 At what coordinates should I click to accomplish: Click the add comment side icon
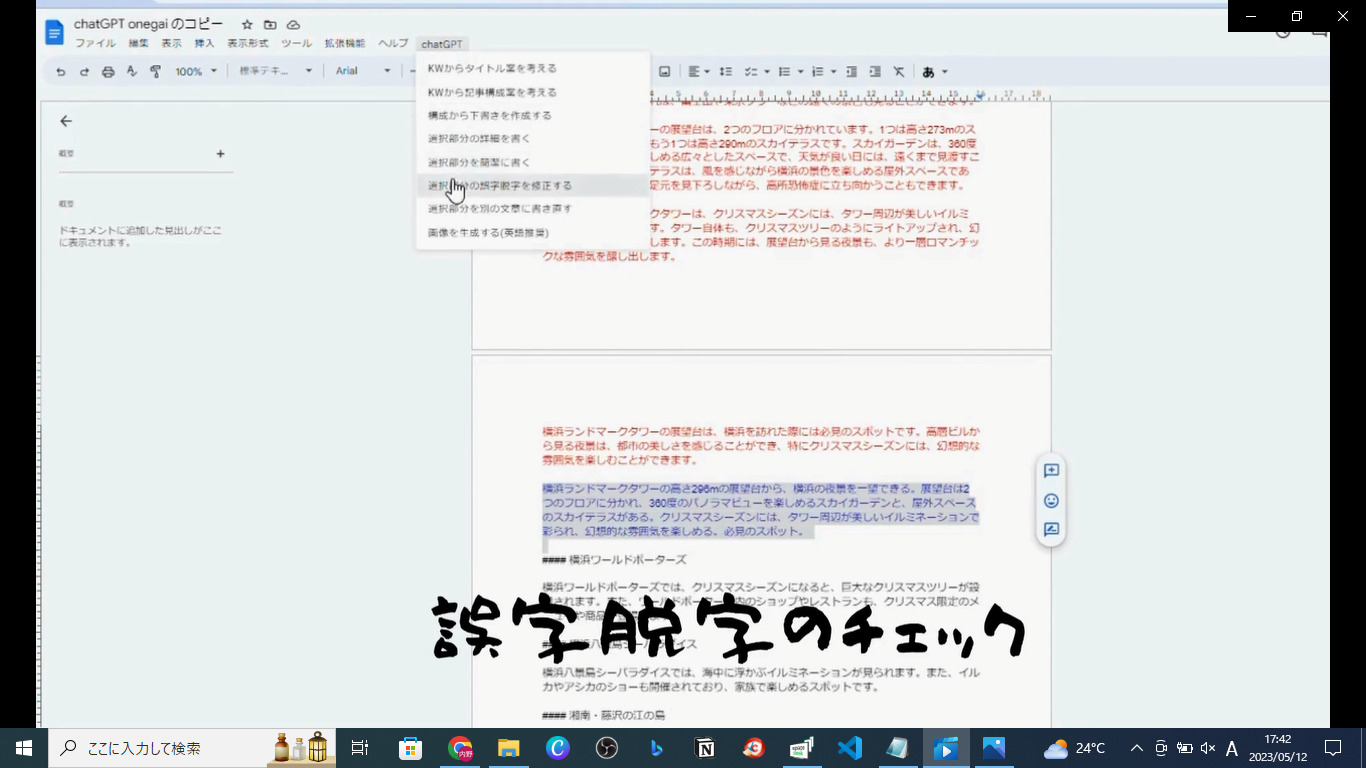pos(1051,470)
